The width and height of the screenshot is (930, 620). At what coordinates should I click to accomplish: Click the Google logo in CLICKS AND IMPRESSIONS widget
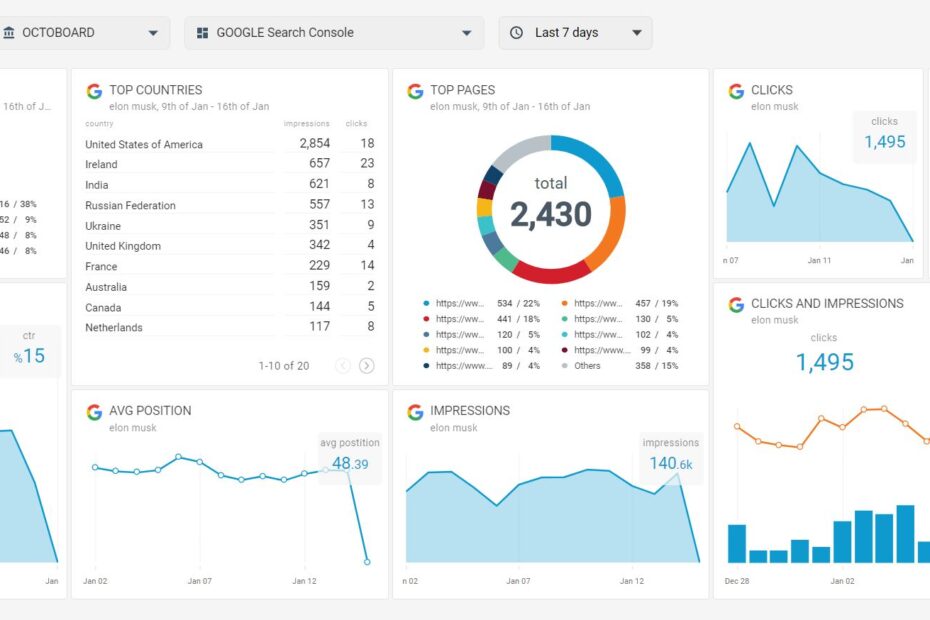tap(736, 304)
